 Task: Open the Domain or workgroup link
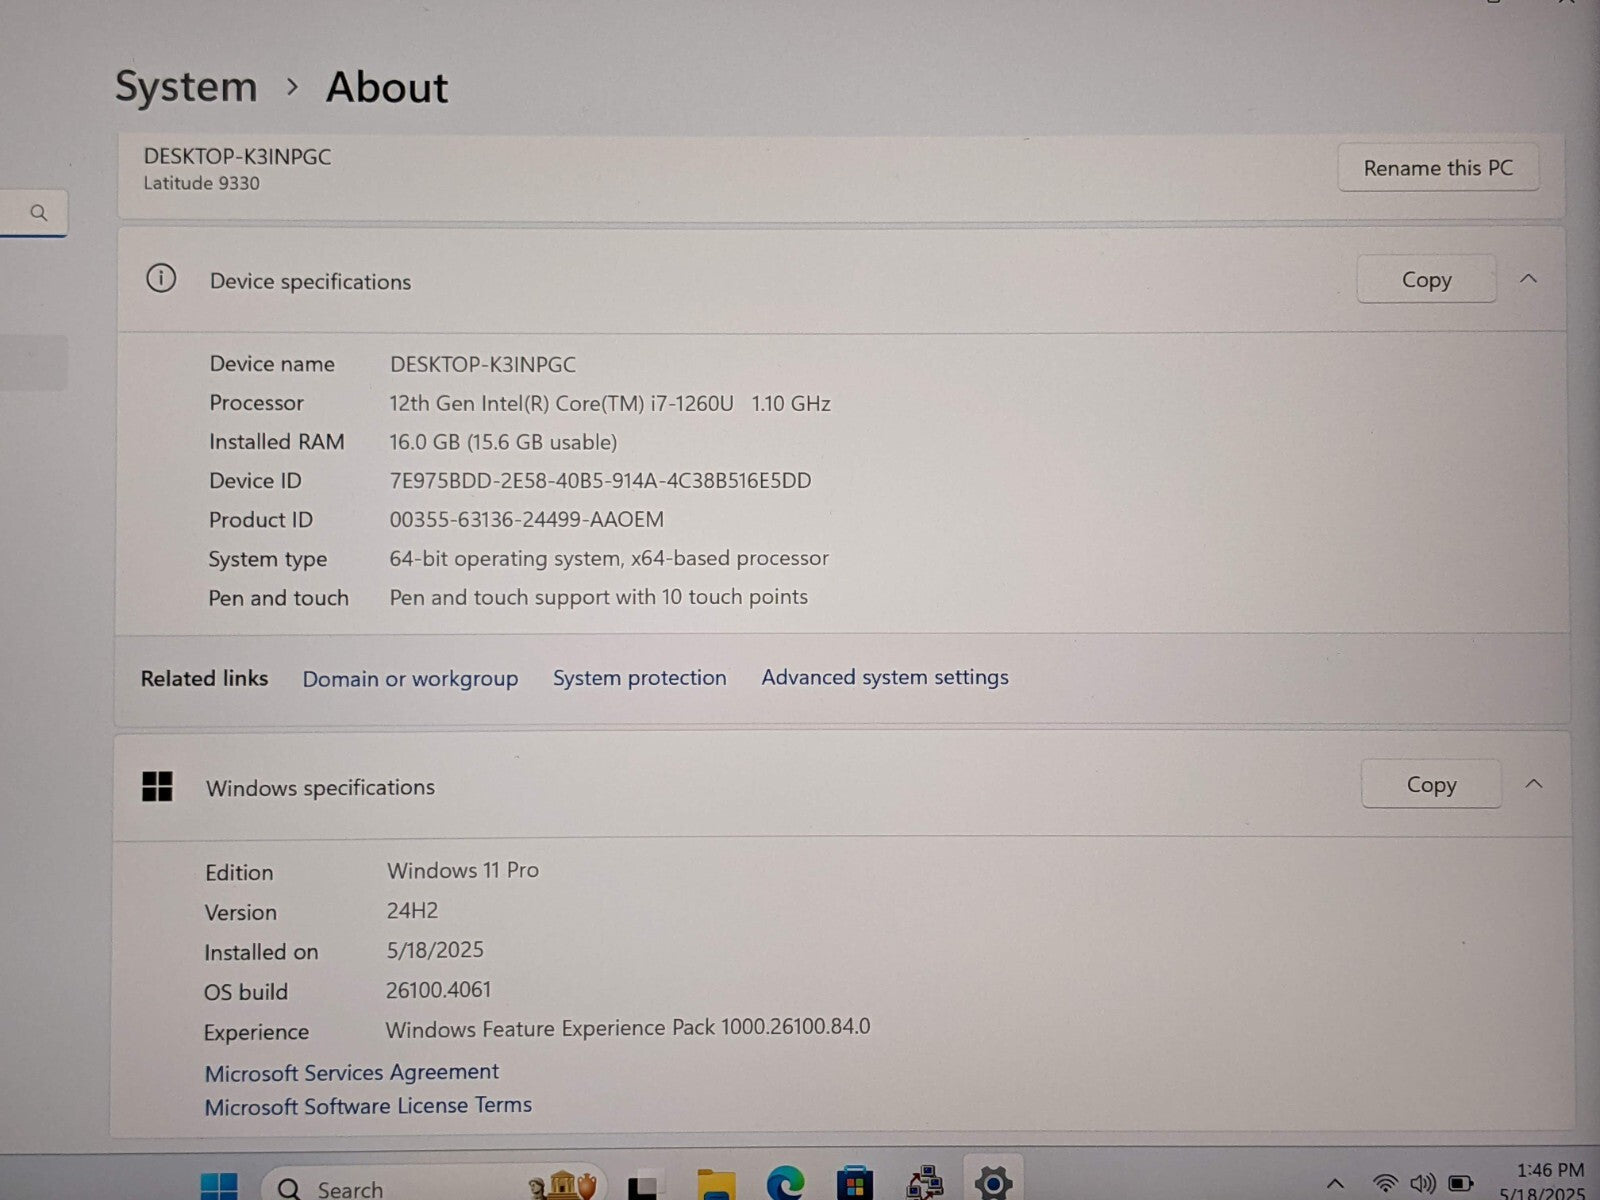click(410, 679)
